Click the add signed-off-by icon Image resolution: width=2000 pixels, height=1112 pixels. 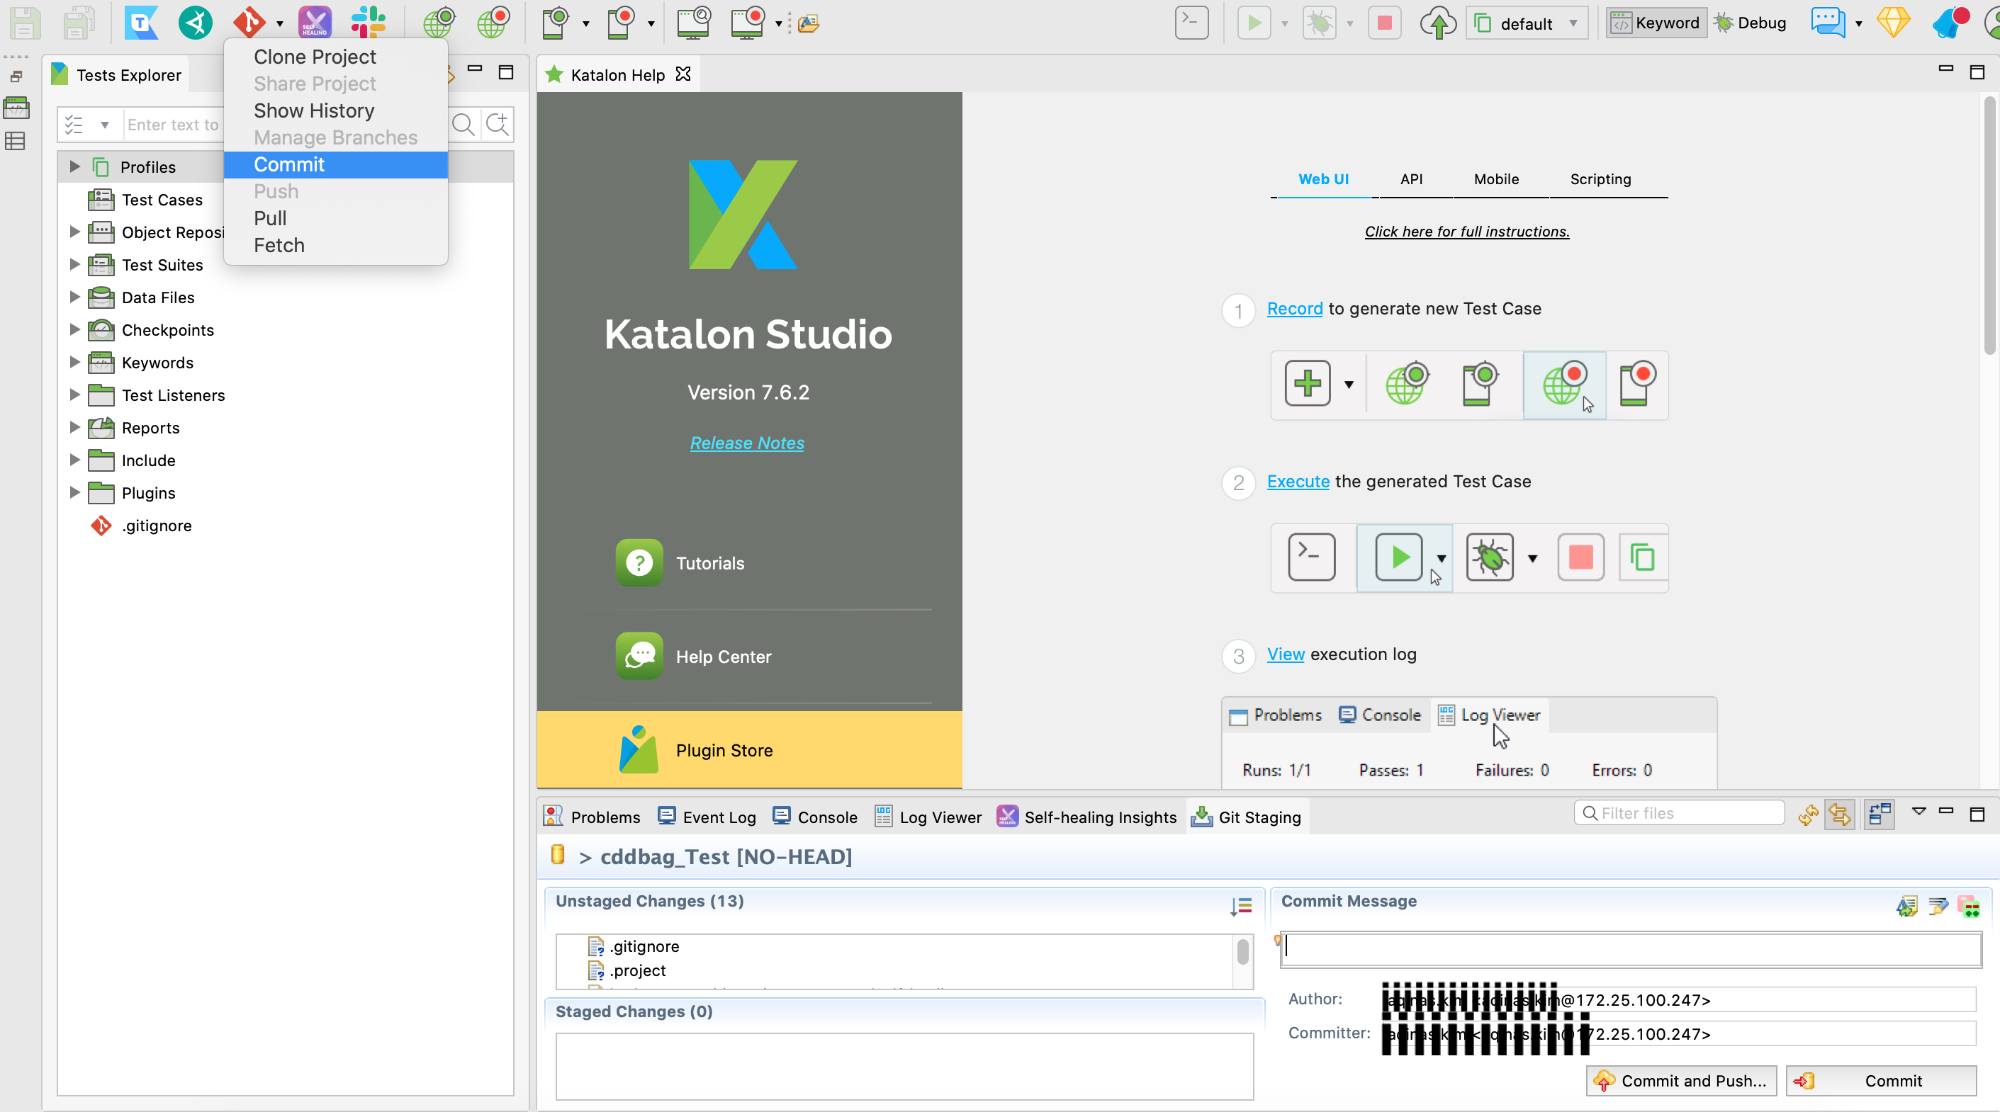pyautogui.click(x=1938, y=906)
